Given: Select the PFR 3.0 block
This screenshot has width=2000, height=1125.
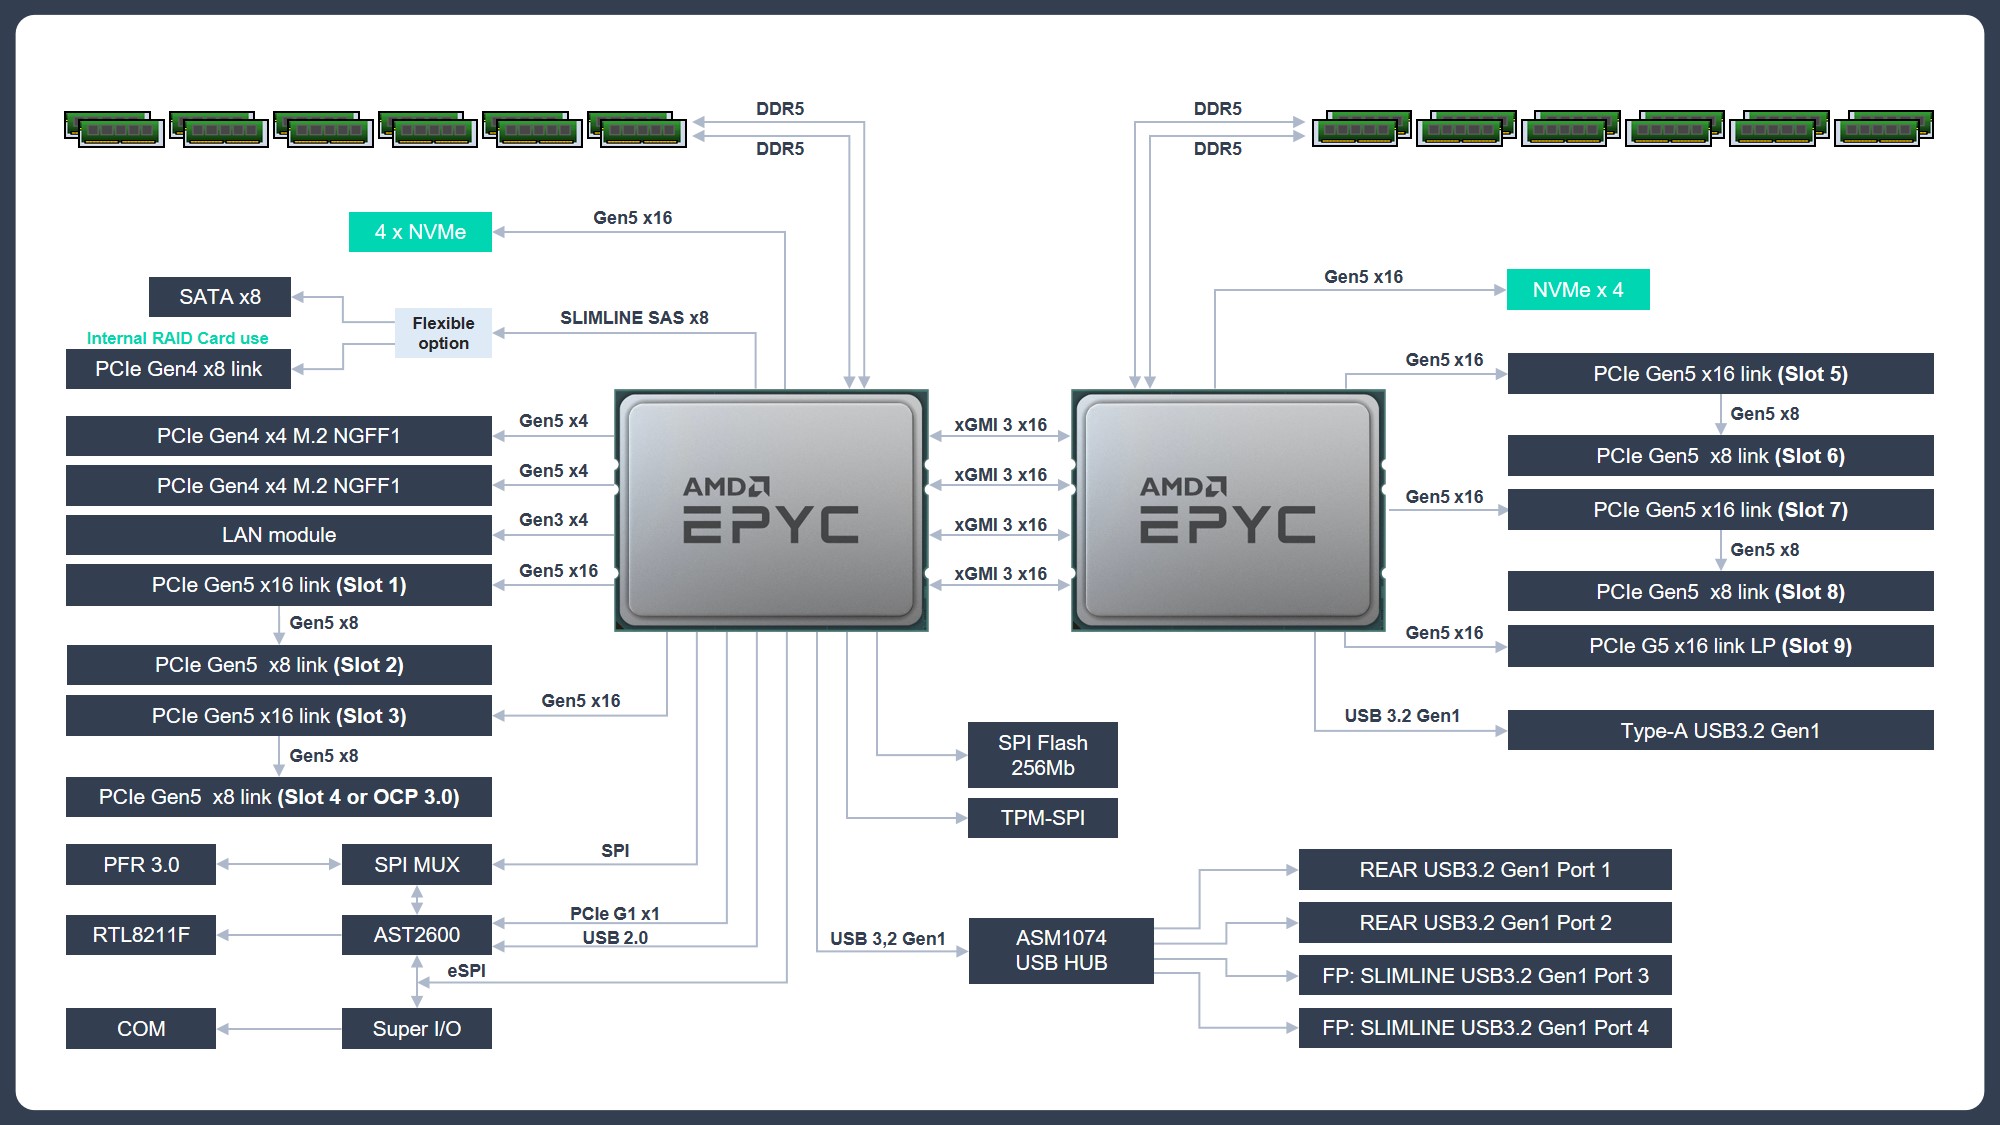Looking at the screenshot, I should (141, 865).
